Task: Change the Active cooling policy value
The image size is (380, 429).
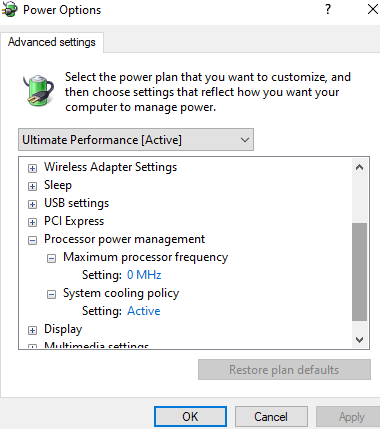Action: click(144, 311)
